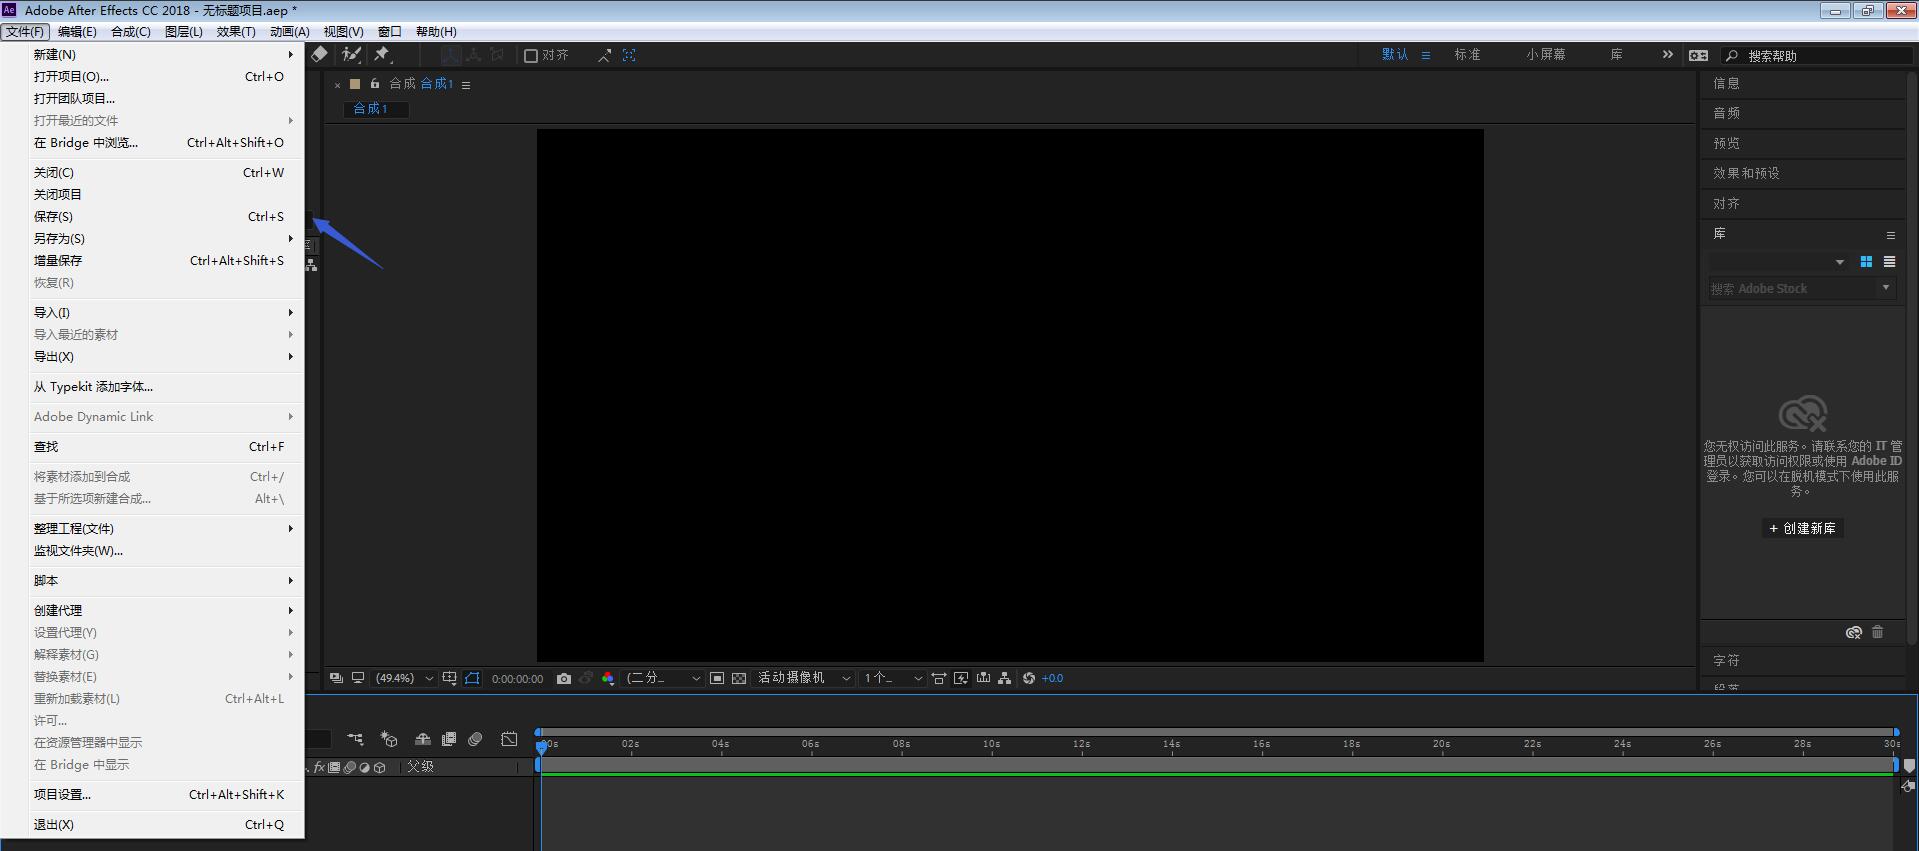Click the snap collapse arrow icon
The image size is (1919, 851).
(604, 56)
